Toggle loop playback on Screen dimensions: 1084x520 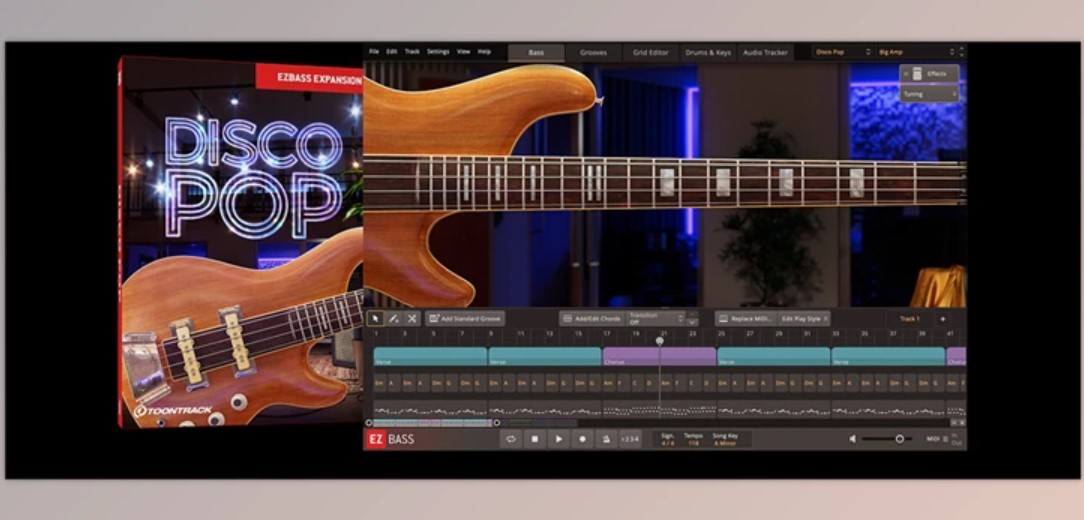pos(510,439)
